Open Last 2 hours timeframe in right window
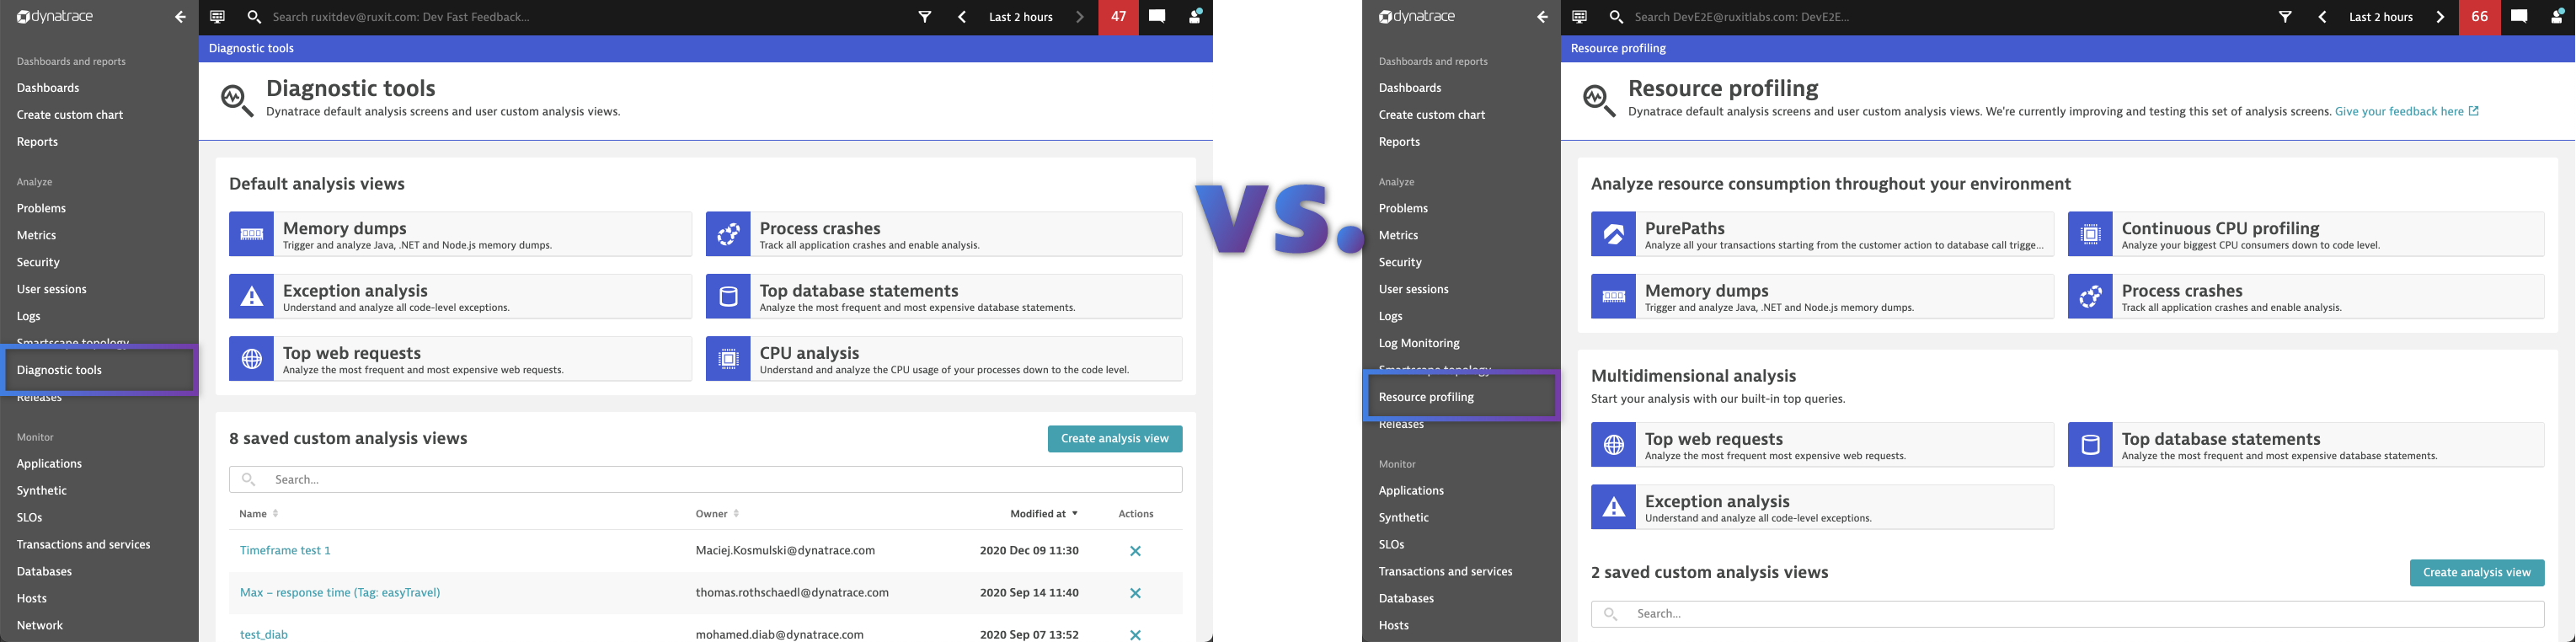The height and width of the screenshot is (642, 2576). 2381,17
